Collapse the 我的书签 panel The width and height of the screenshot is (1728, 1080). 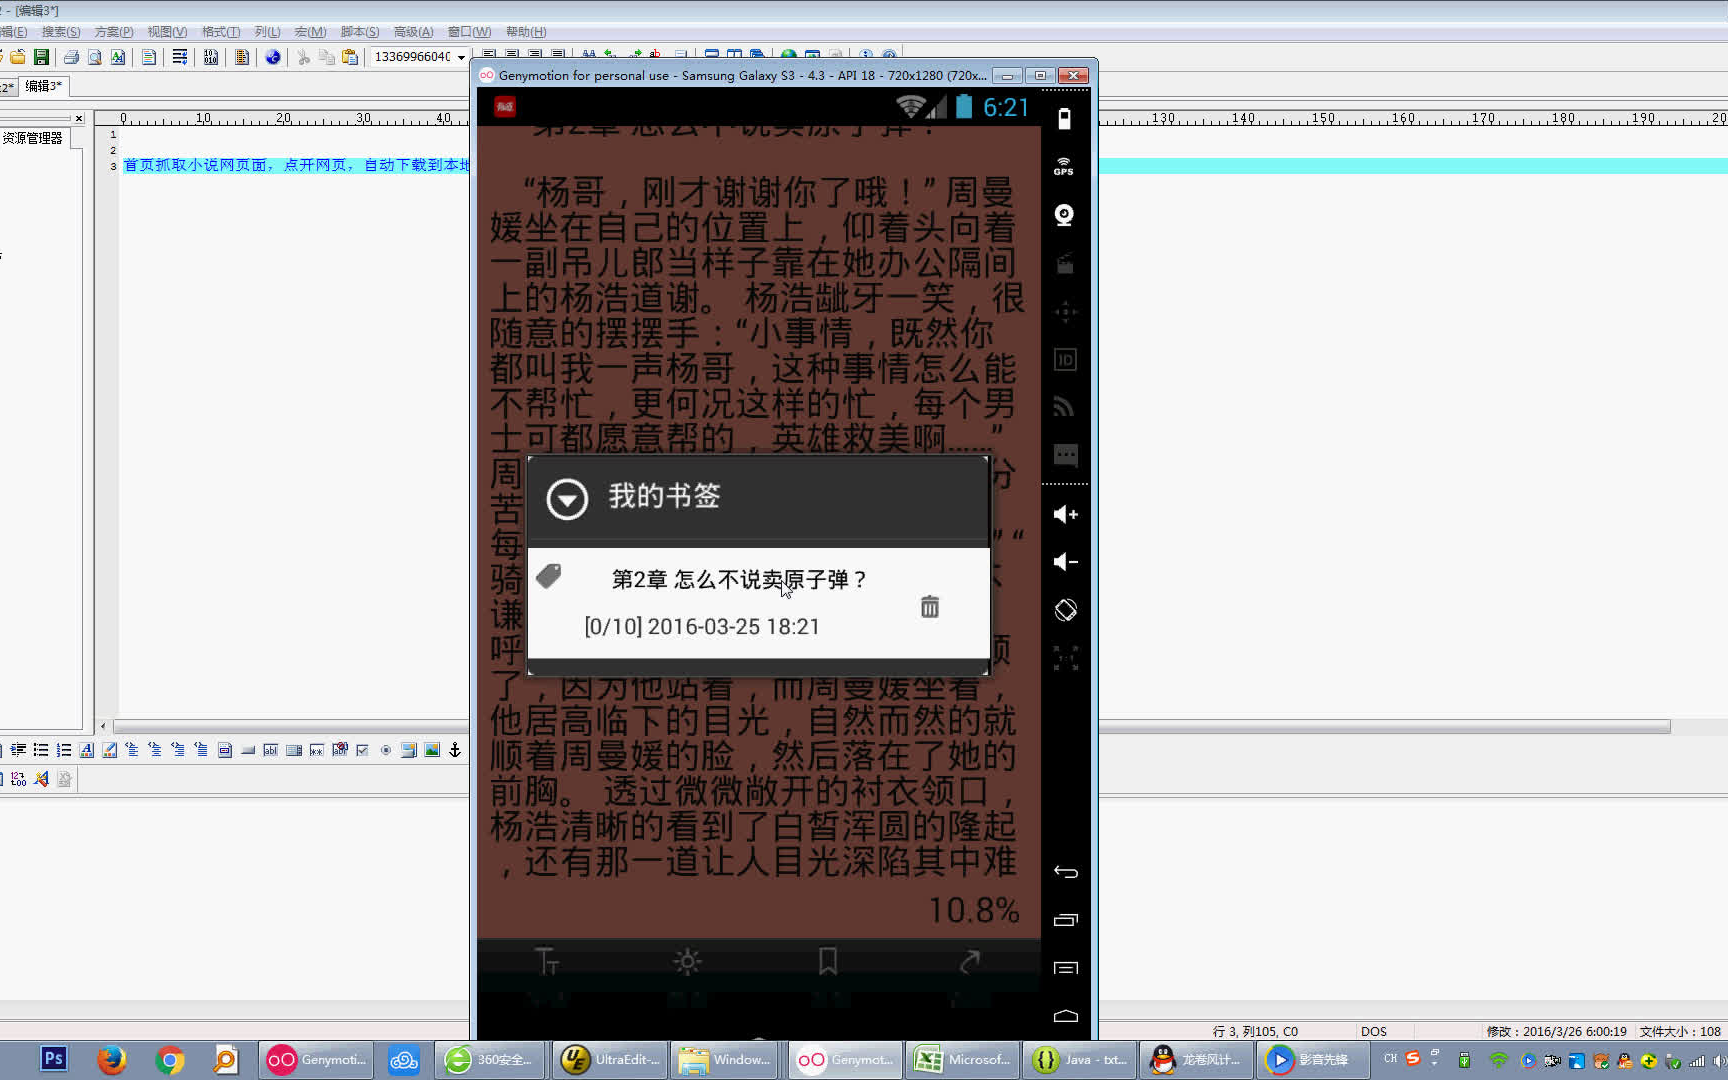566,498
